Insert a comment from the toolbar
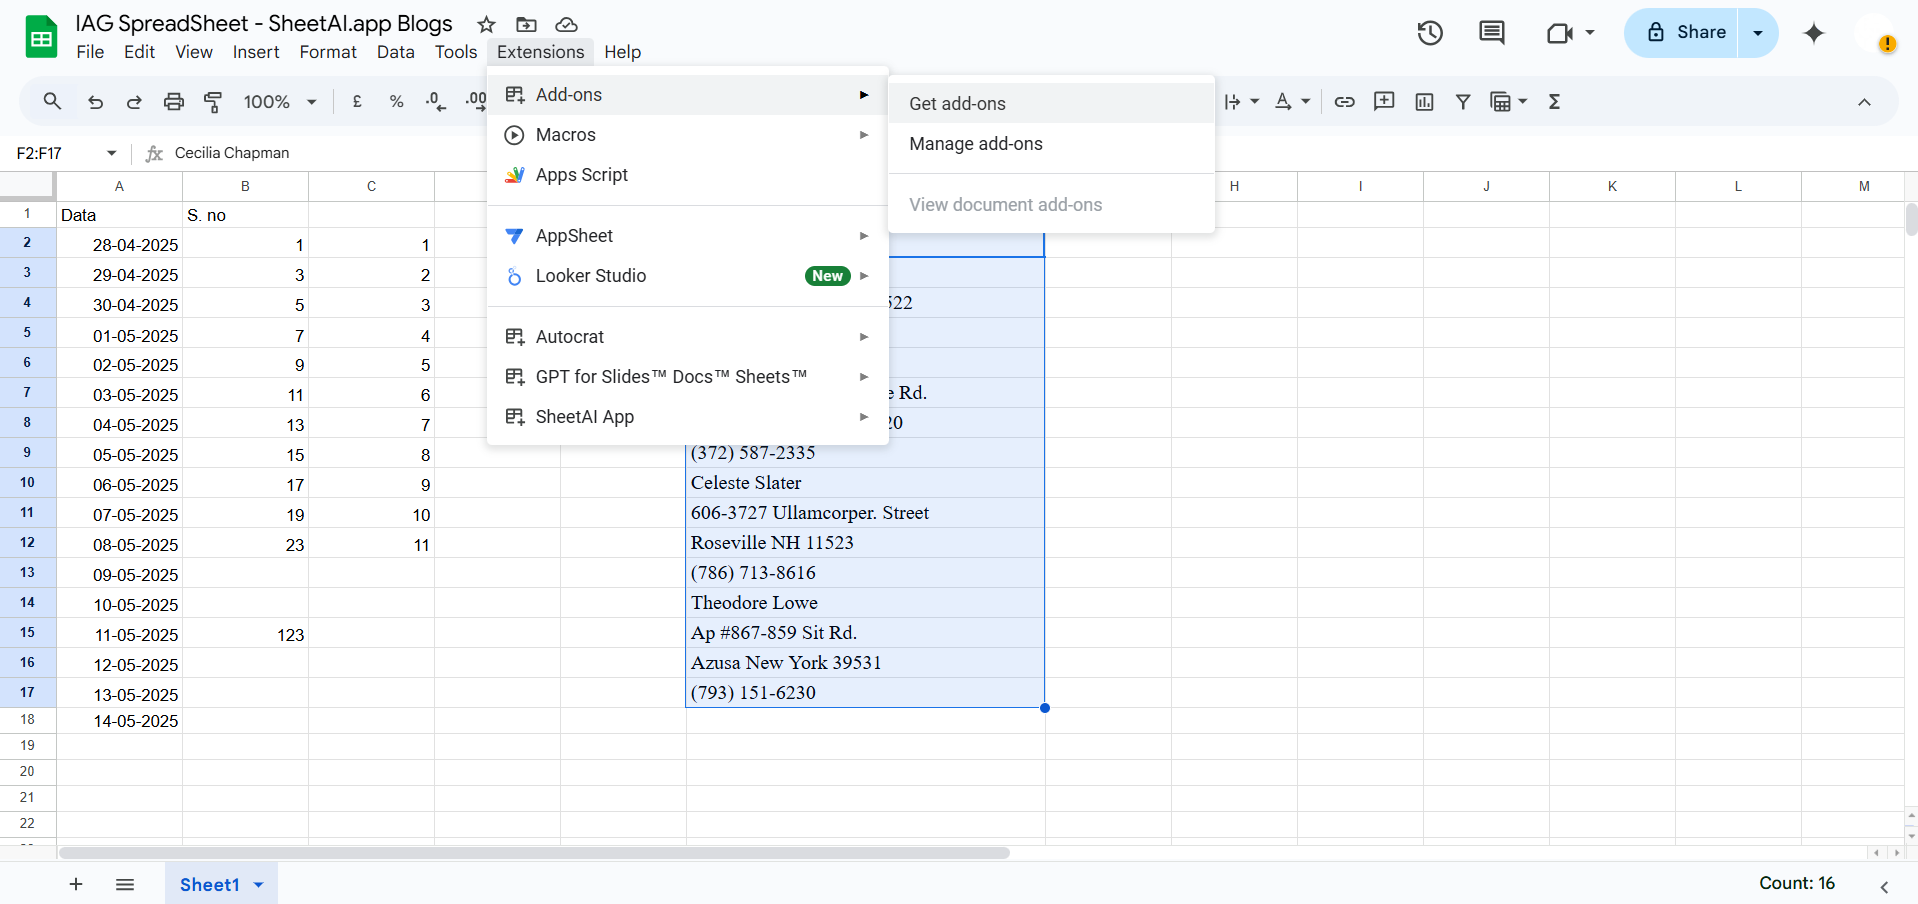 pos(1384,101)
